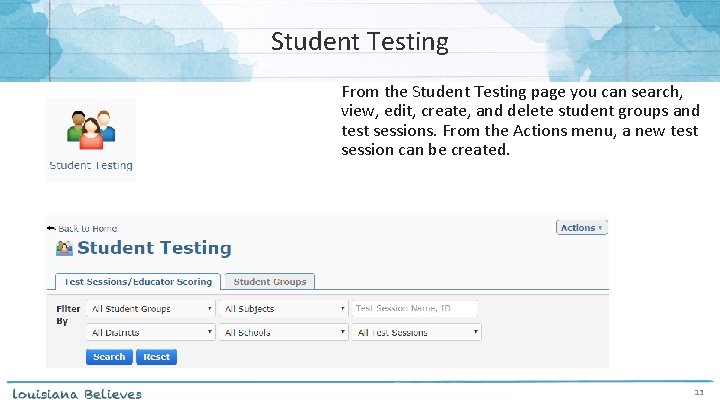Open the All Schools filter dropdown
This screenshot has height=405, width=720.
pos(283,332)
